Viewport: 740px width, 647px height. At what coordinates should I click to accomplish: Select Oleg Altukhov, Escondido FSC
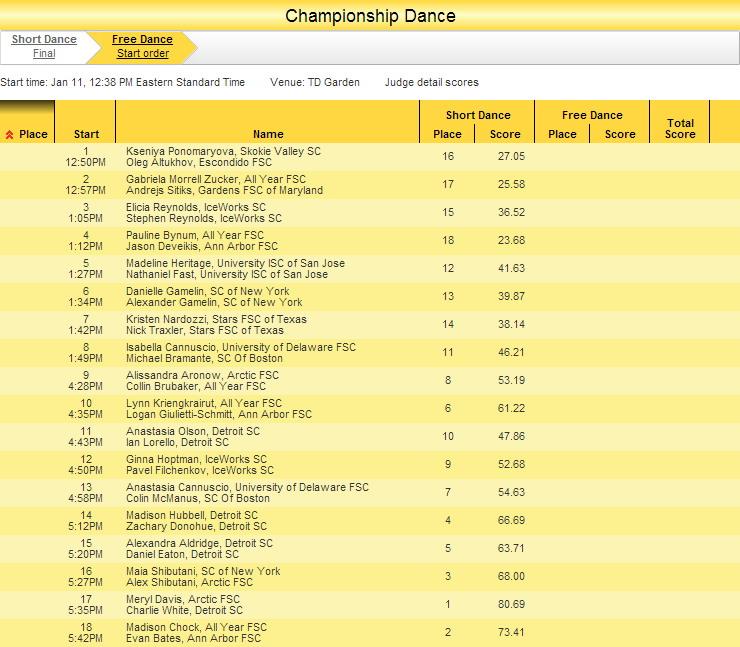coord(199,162)
